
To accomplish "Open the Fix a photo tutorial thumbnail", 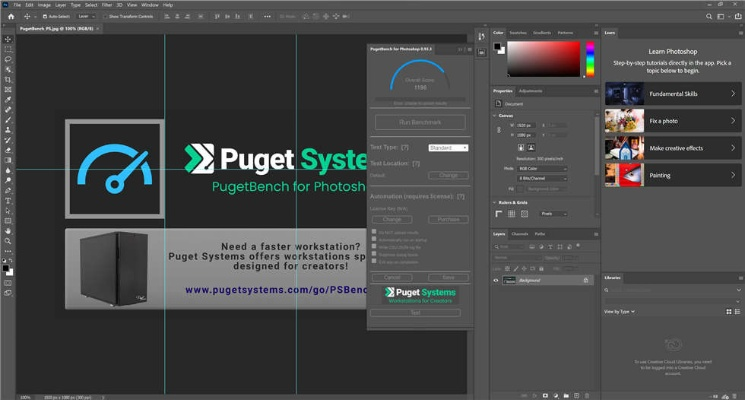I will 624,120.
